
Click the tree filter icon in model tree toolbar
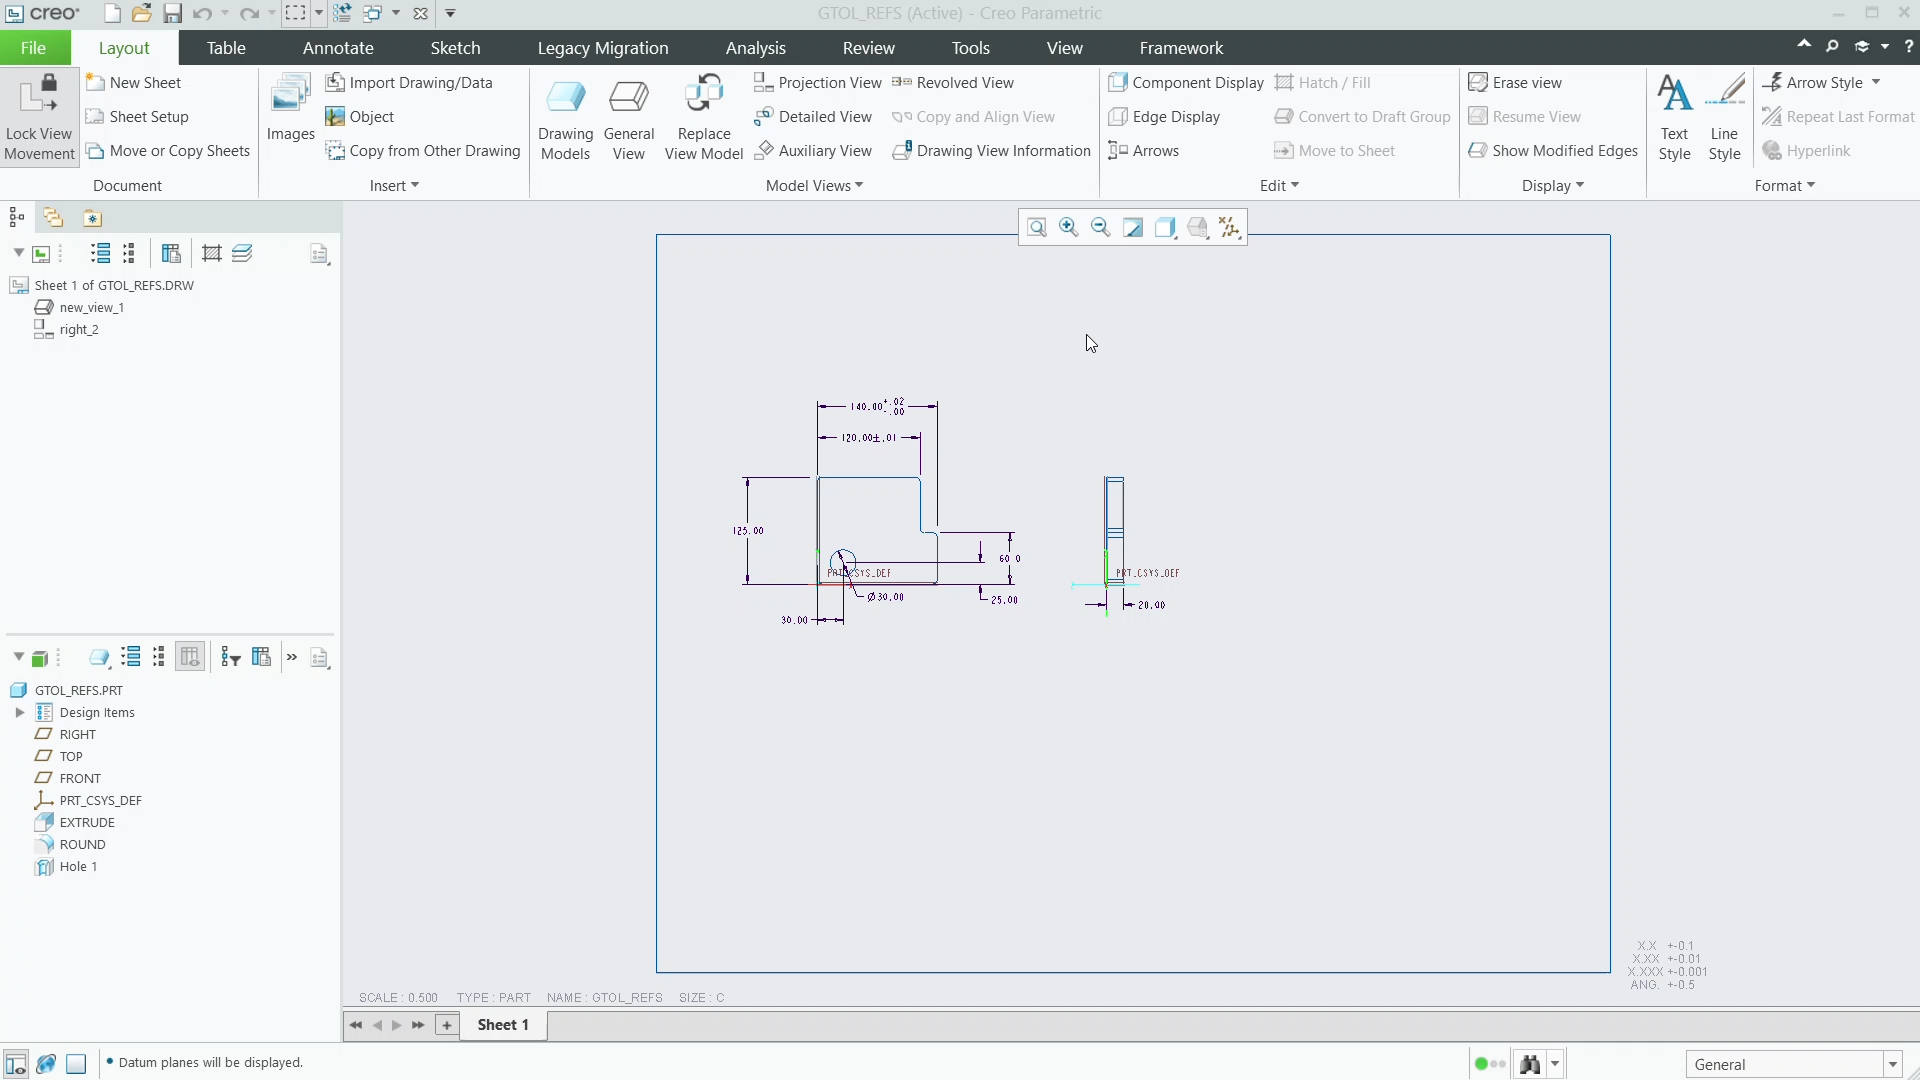[x=231, y=657]
